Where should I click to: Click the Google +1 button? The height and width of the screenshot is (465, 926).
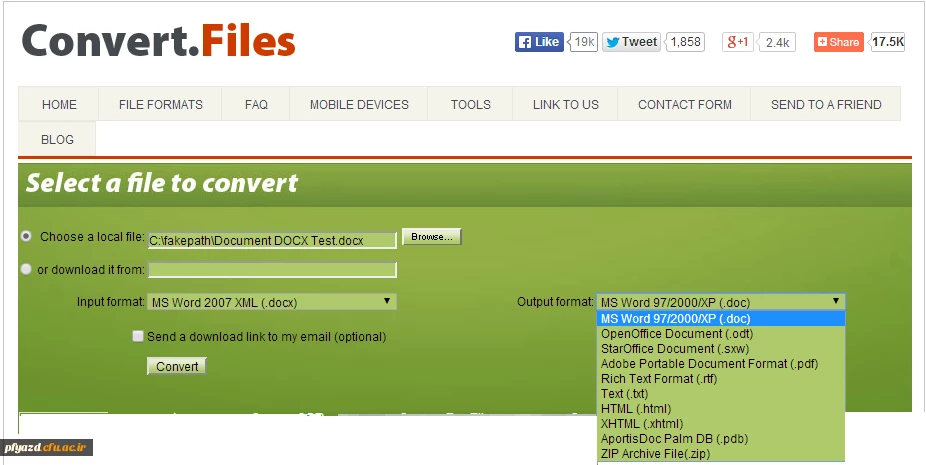(x=738, y=42)
